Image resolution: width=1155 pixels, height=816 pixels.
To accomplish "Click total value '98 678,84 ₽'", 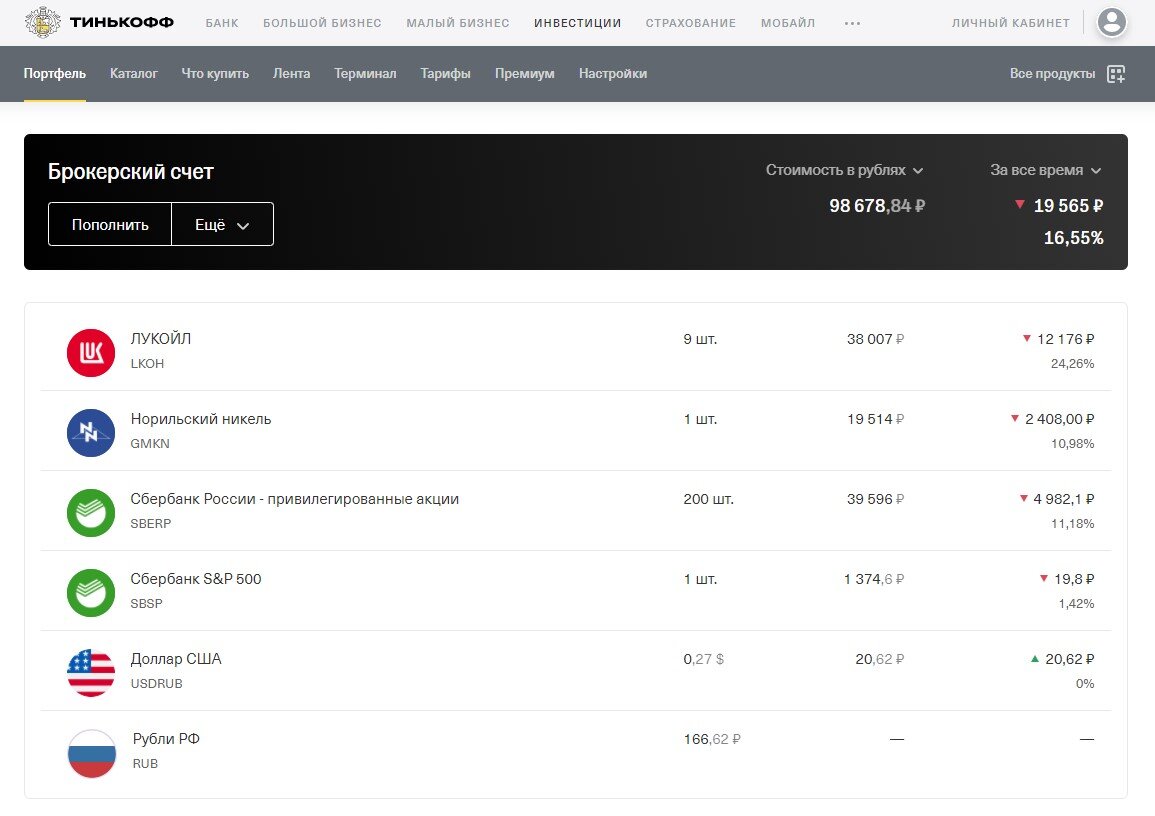I will coord(877,205).
